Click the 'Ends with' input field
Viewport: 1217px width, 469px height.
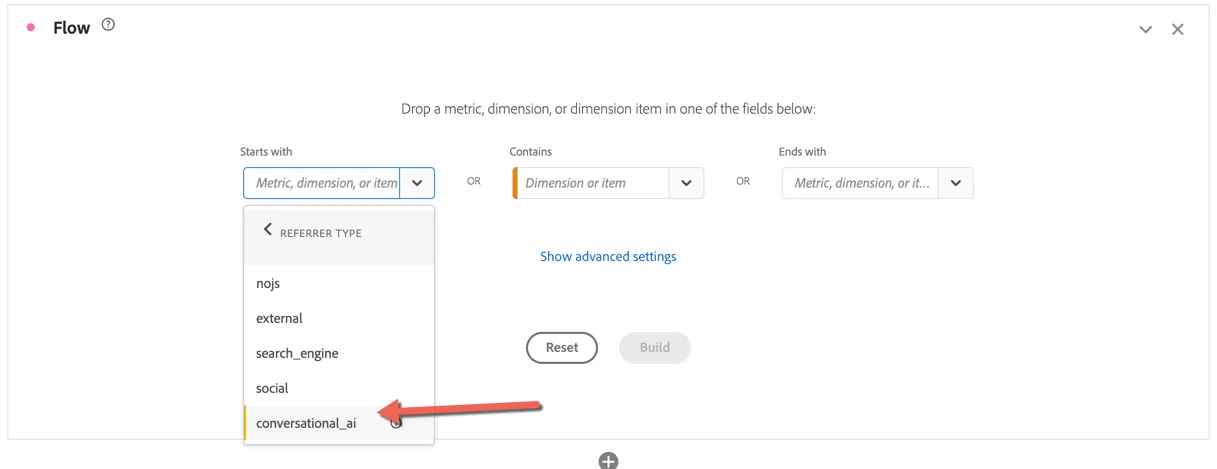pyautogui.click(x=861, y=183)
